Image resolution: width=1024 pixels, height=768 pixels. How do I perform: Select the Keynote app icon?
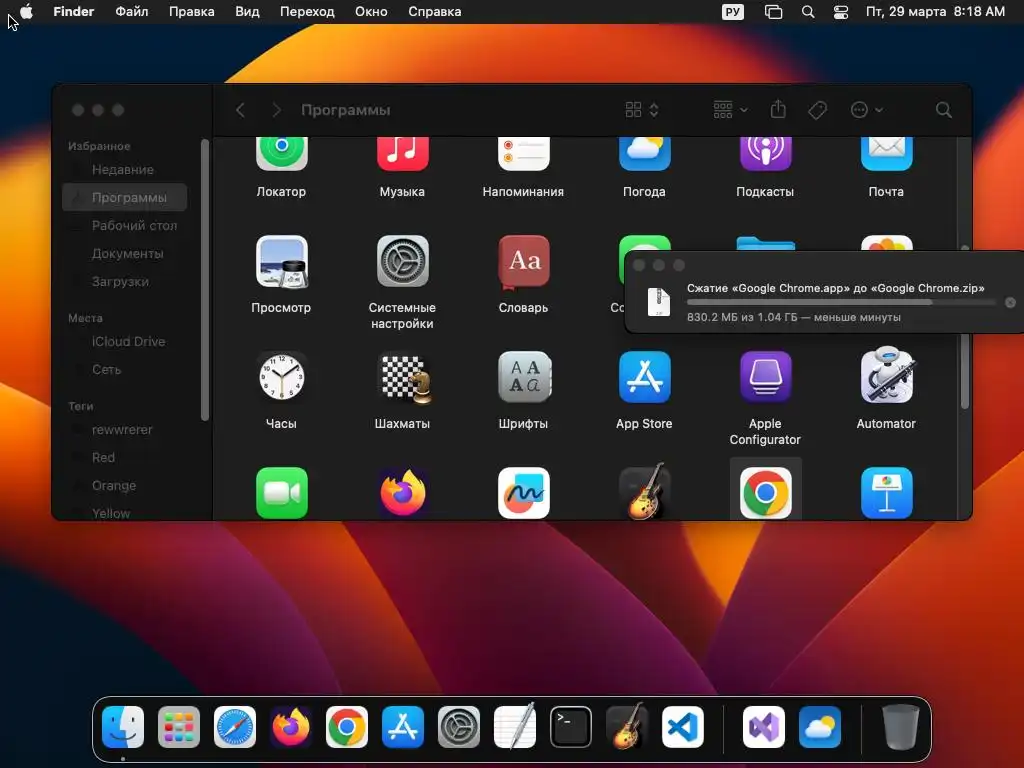coord(886,492)
